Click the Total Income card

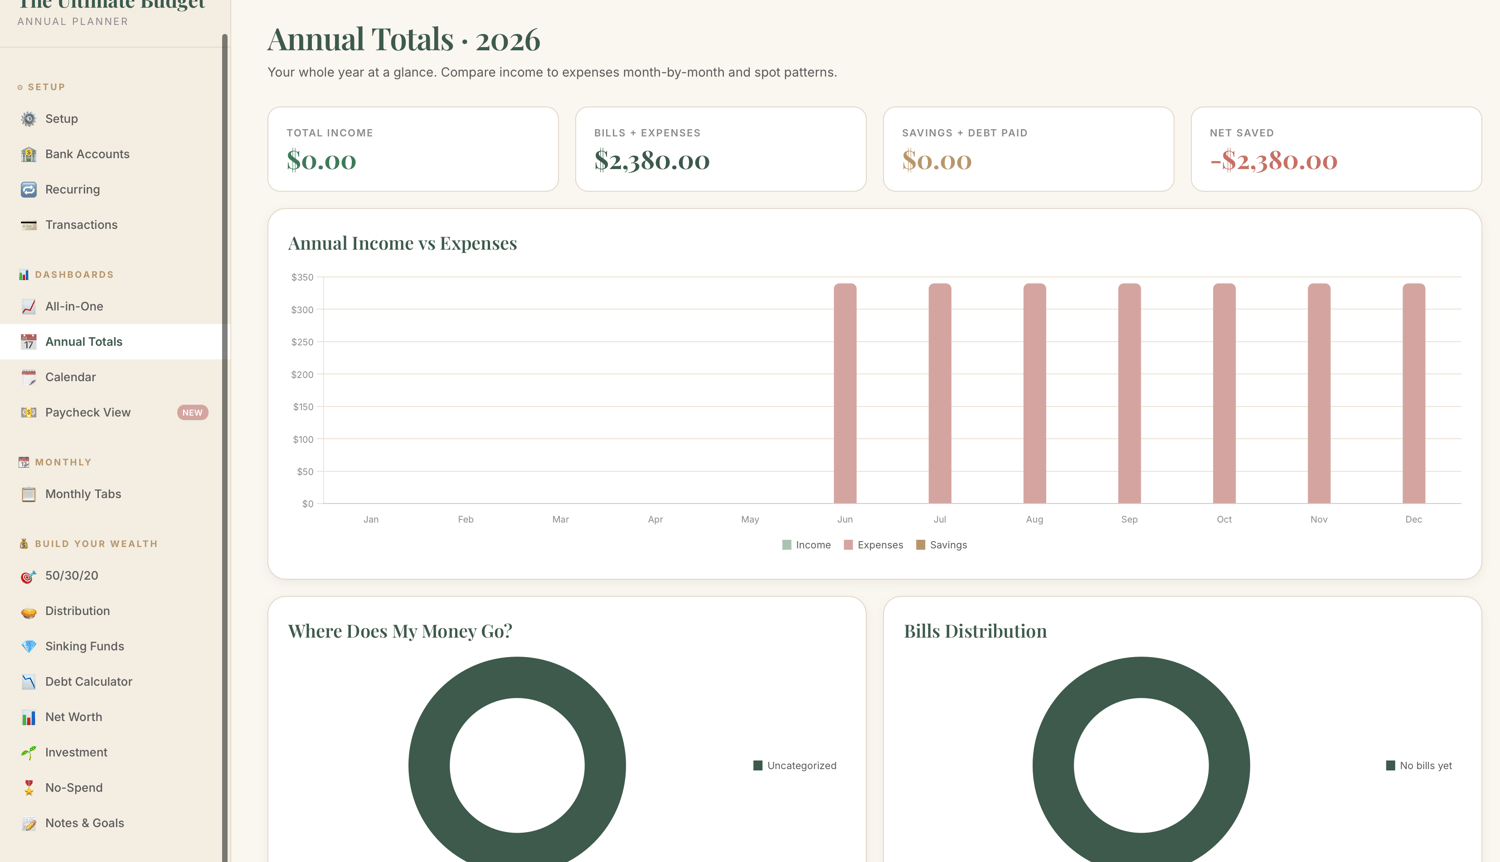point(413,149)
